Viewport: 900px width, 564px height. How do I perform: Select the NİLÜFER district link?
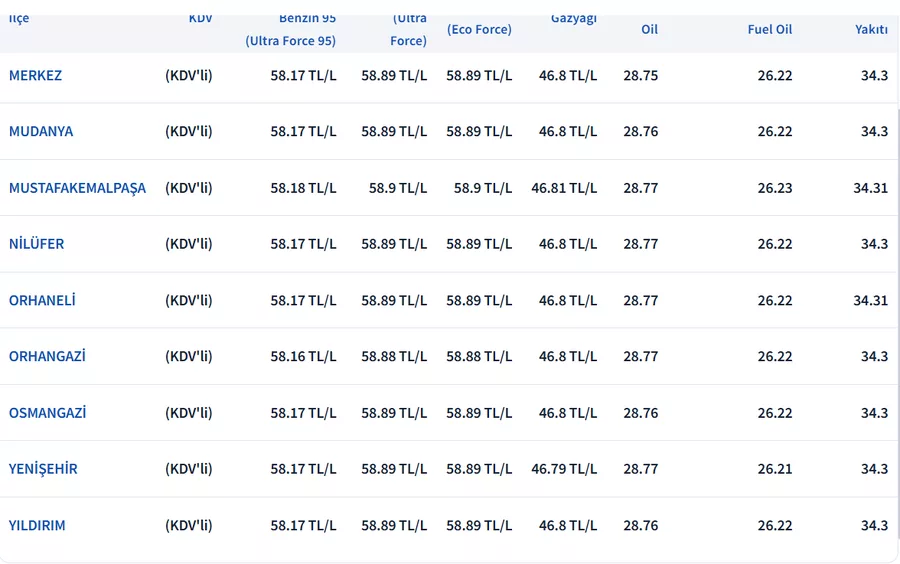[36, 244]
